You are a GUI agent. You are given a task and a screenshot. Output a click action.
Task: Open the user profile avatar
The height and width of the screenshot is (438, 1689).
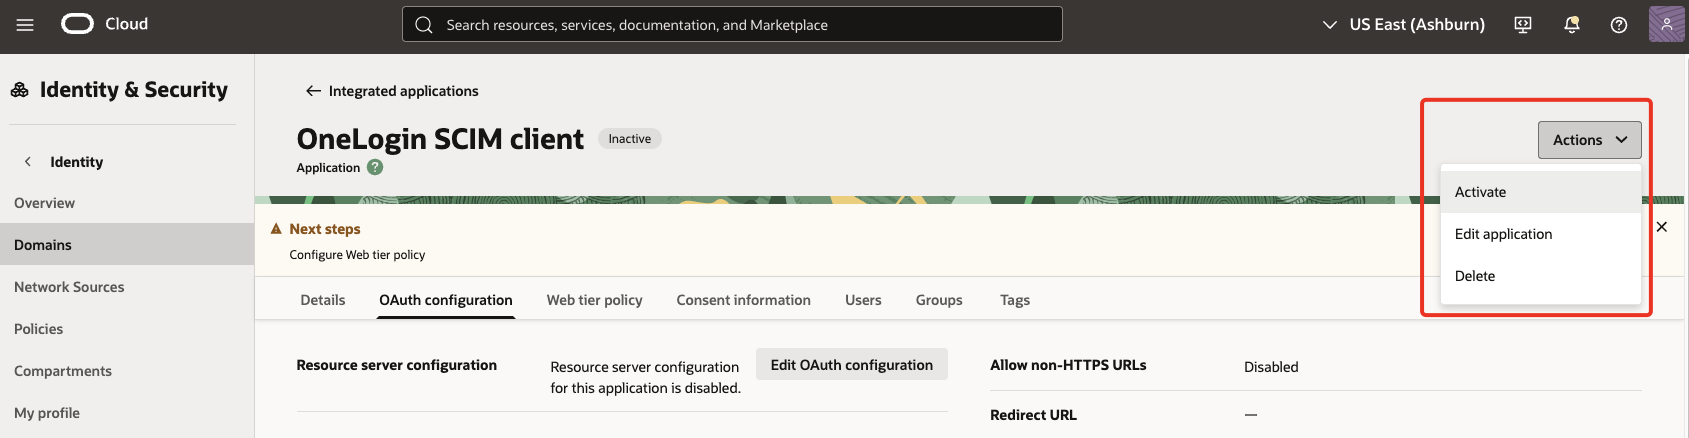pyautogui.click(x=1666, y=25)
